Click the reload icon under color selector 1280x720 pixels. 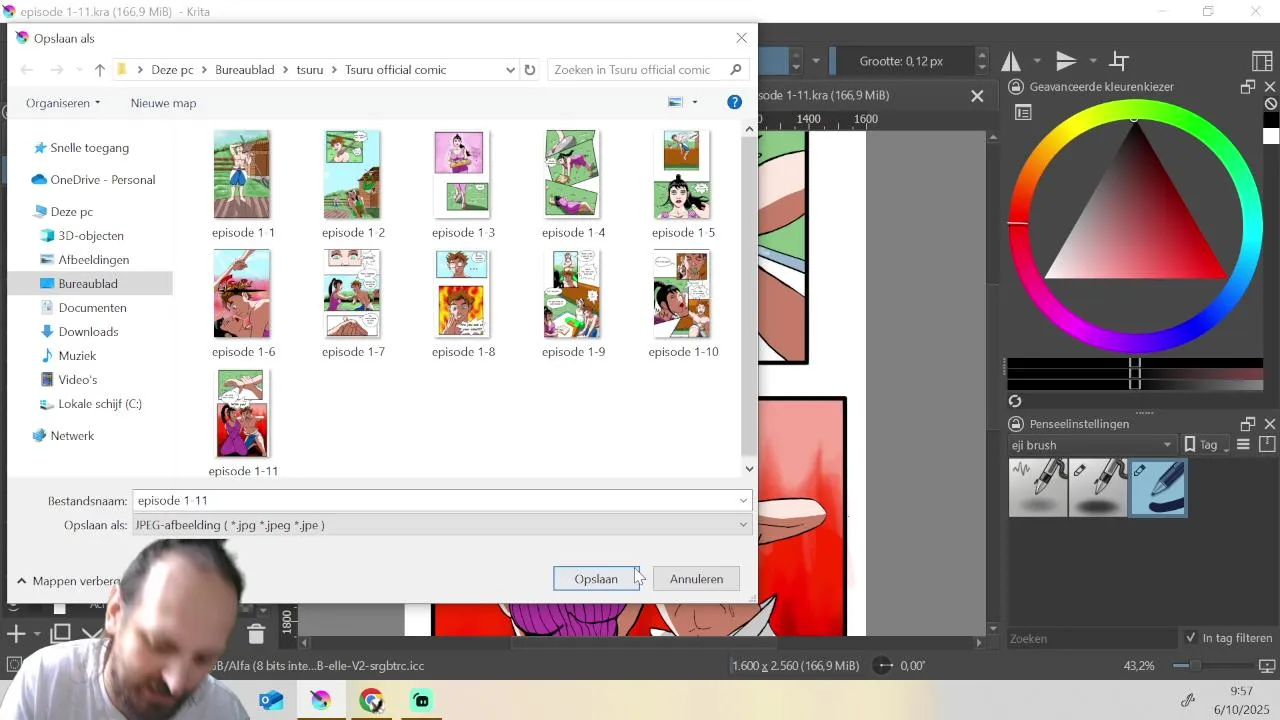1015,401
